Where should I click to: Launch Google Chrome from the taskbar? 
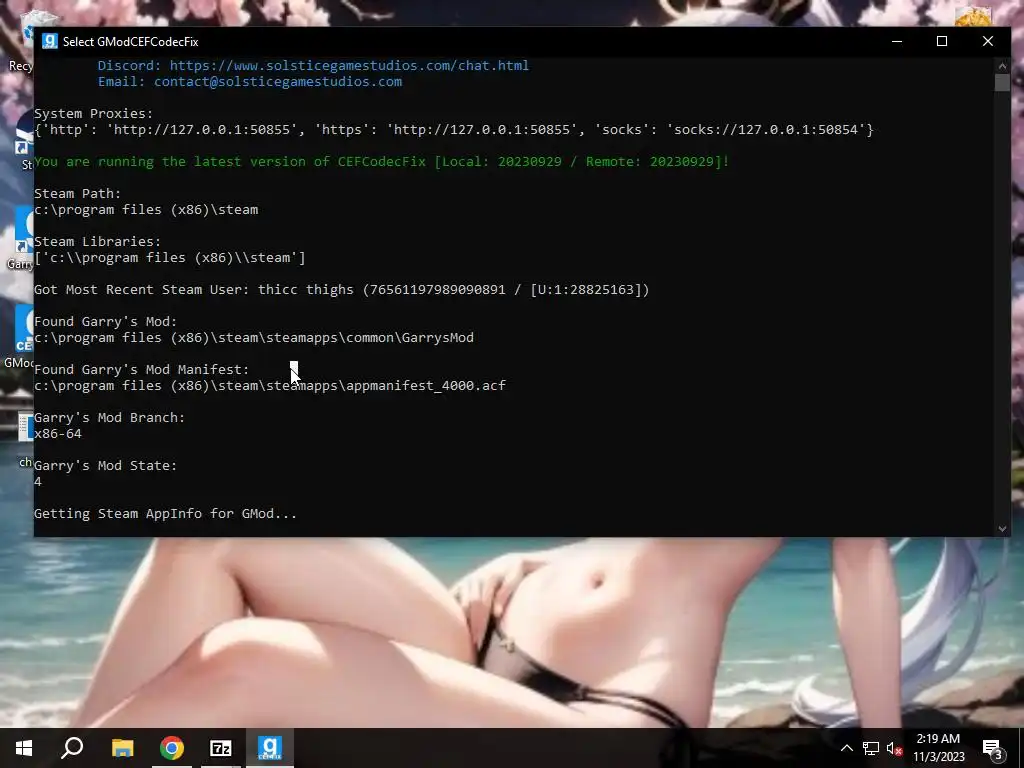tap(172, 748)
